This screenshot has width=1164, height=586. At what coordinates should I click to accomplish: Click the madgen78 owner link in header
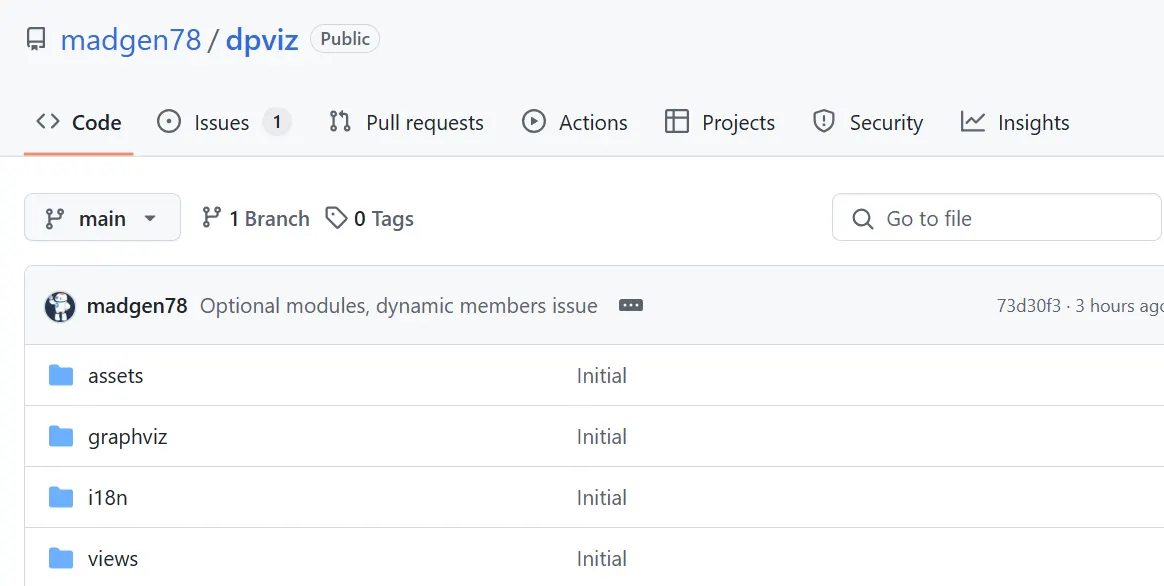(130, 40)
